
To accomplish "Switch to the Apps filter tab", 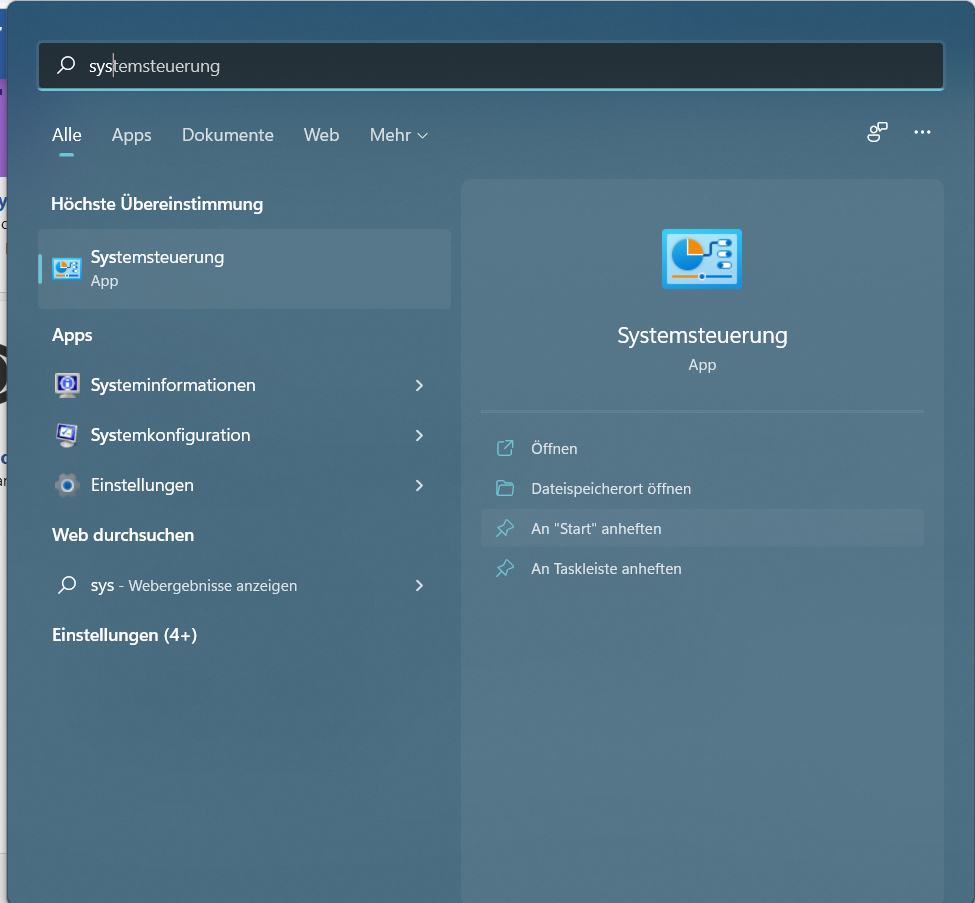I will coord(131,135).
